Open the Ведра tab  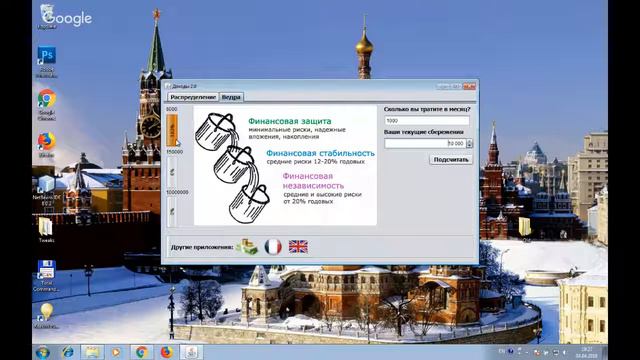pyautogui.click(x=231, y=97)
